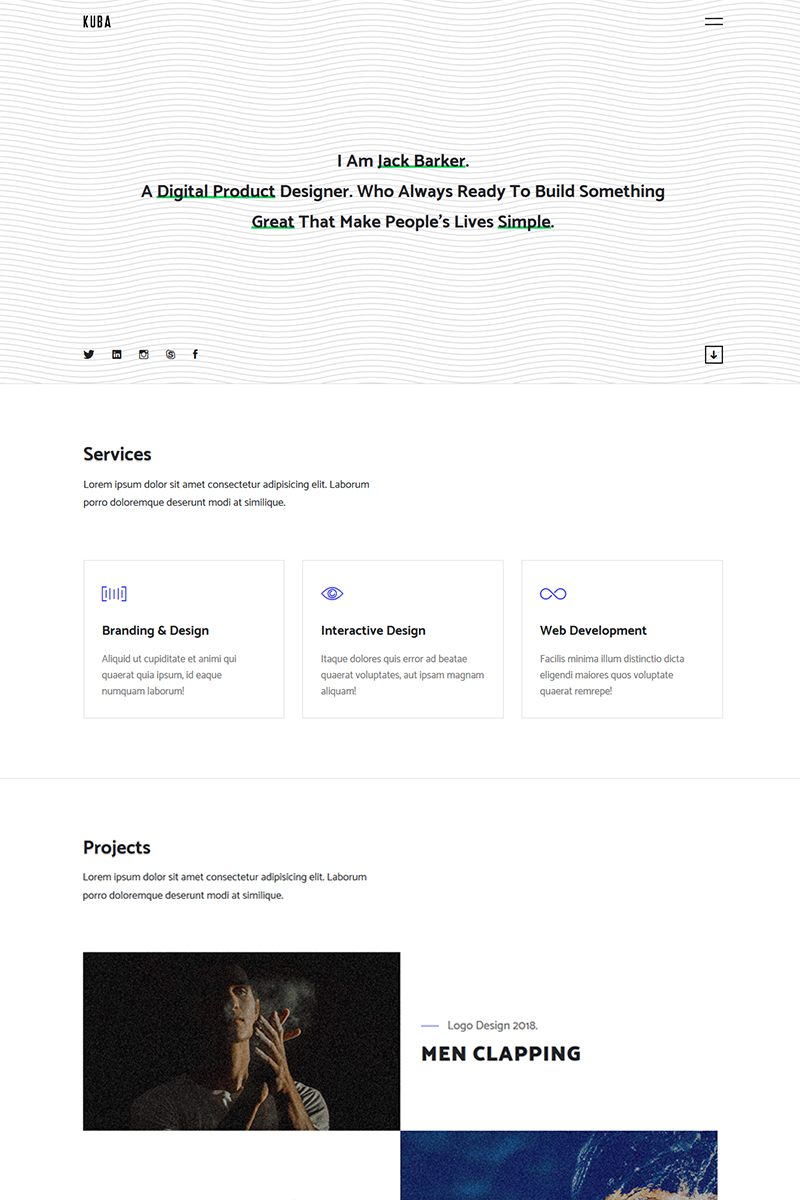Screen dimensions: 800x1200
Task: Open the MEN CLAPPING project title
Action: click(x=501, y=1054)
